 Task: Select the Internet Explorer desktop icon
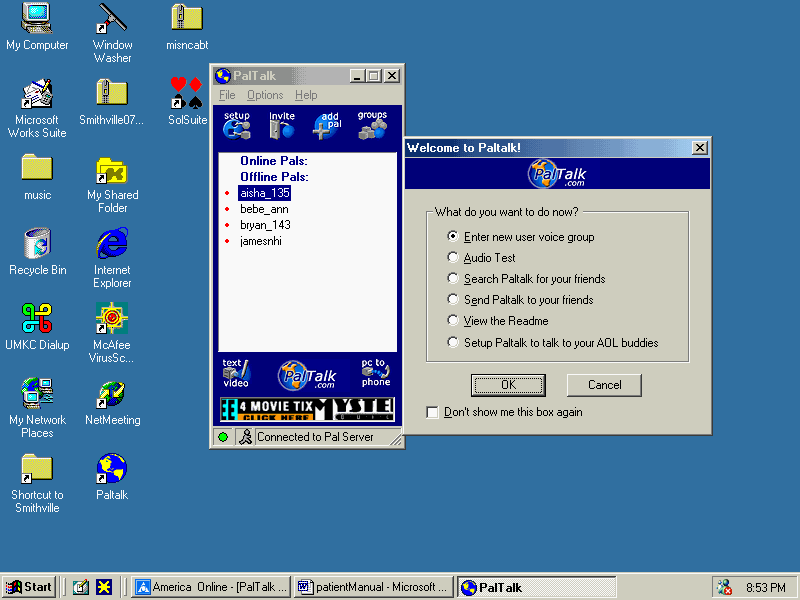[x=112, y=258]
